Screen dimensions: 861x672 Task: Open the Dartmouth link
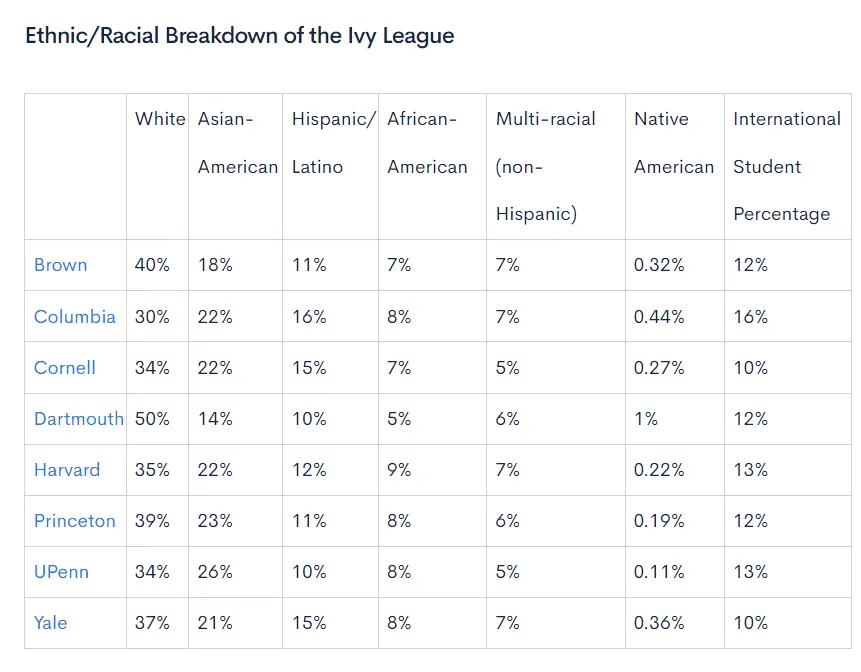(x=79, y=418)
